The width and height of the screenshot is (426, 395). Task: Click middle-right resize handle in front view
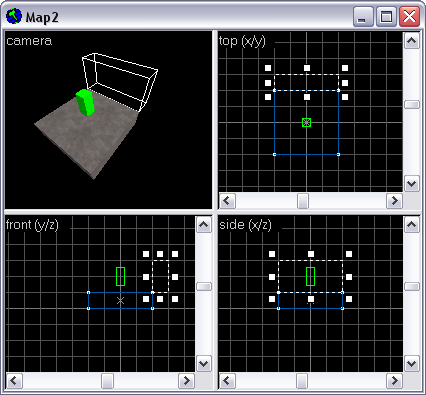[x=175, y=277]
